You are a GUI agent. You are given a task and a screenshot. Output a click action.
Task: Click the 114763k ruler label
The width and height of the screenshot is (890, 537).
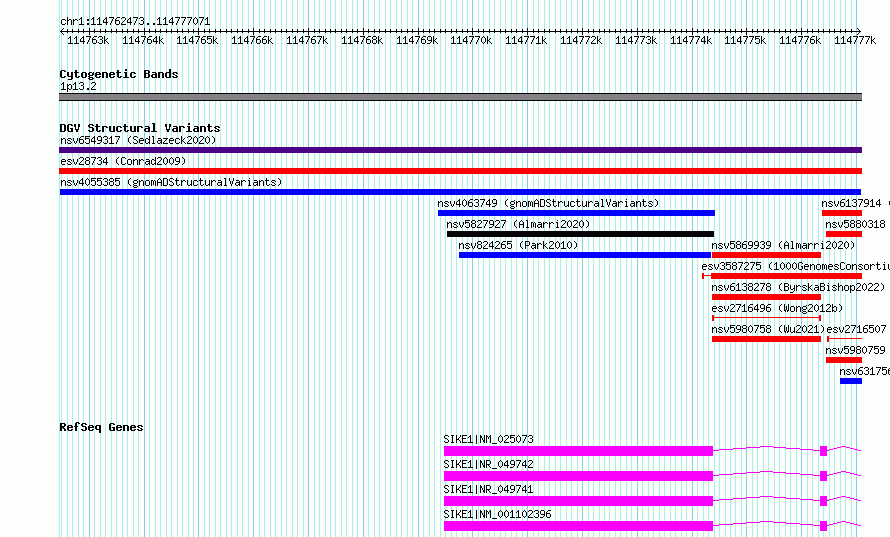[x=88, y=41]
